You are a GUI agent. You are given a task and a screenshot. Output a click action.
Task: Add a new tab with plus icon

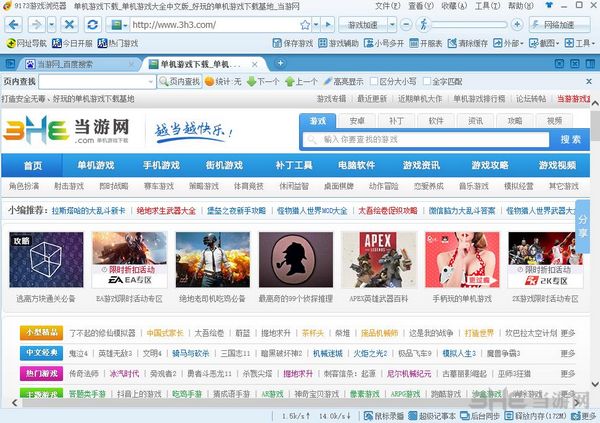(280, 63)
